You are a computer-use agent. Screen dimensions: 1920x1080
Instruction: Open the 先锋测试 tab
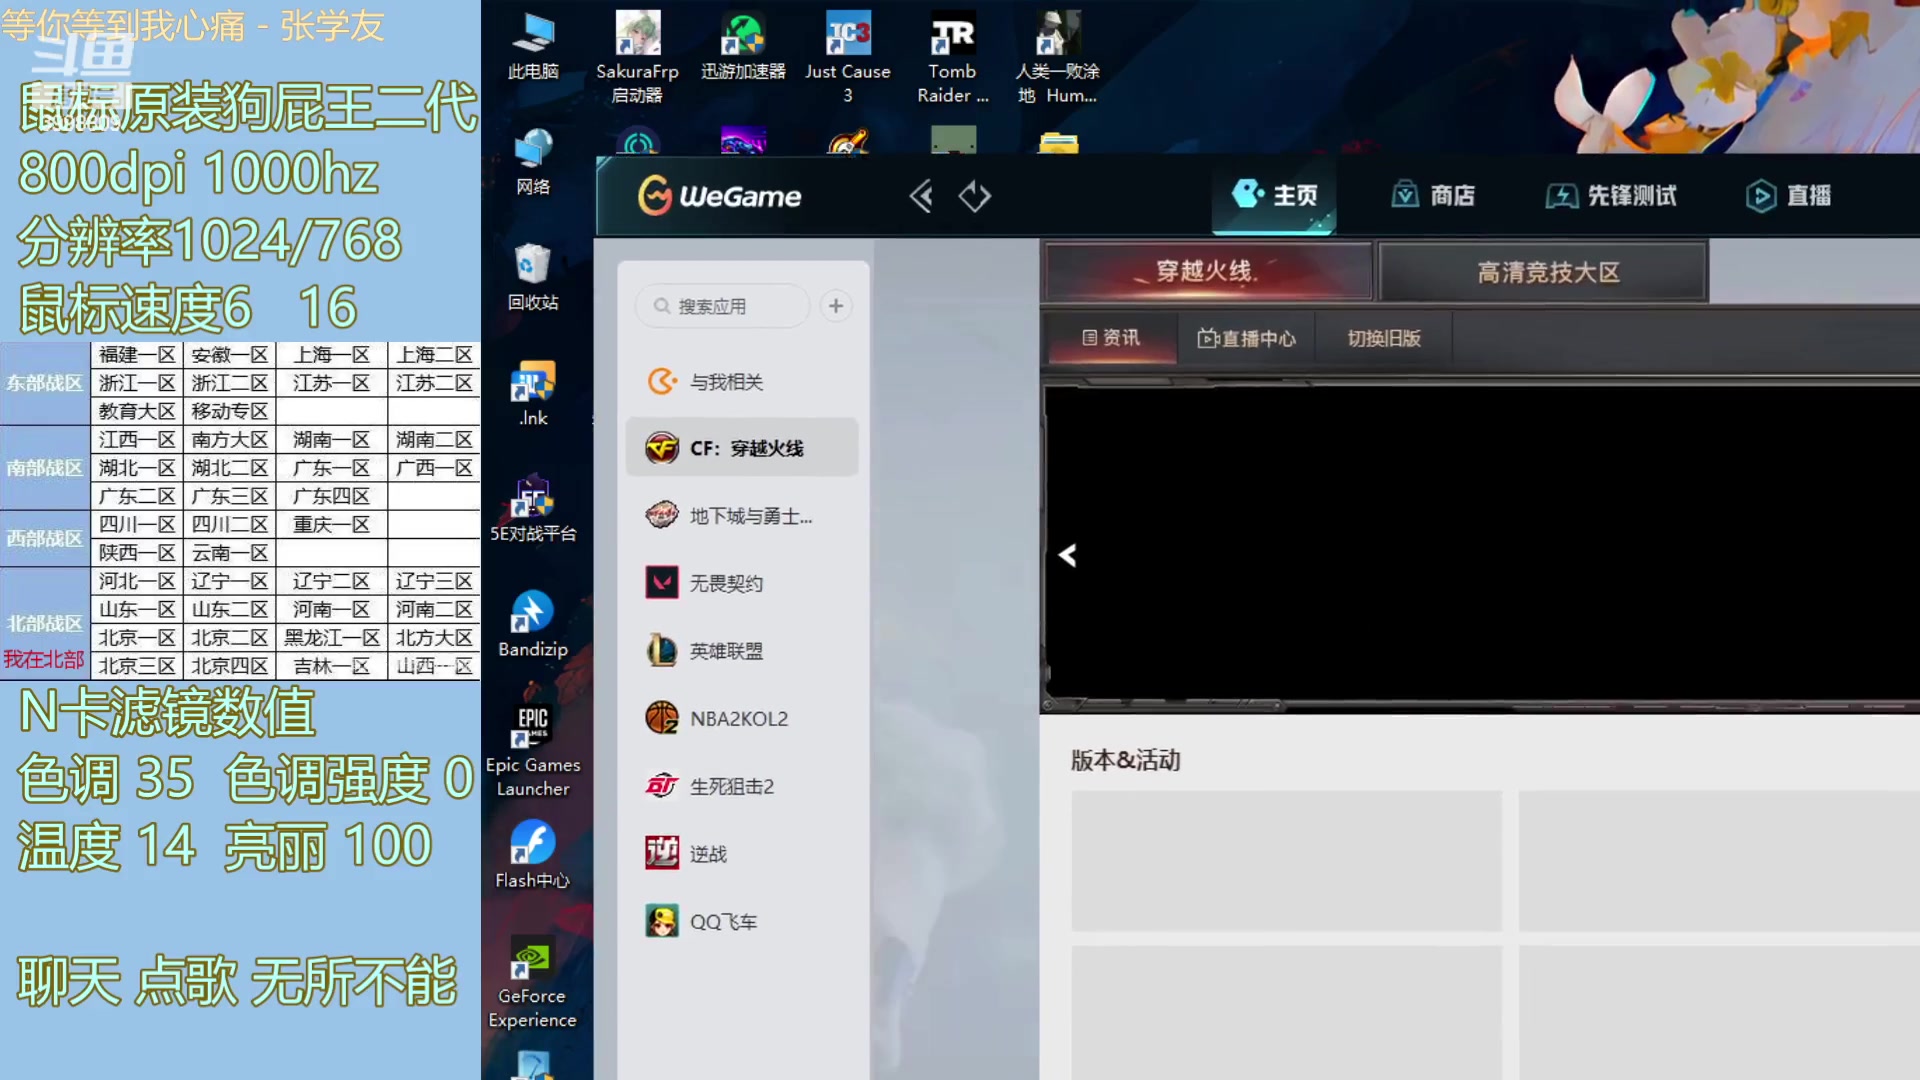click(1611, 195)
